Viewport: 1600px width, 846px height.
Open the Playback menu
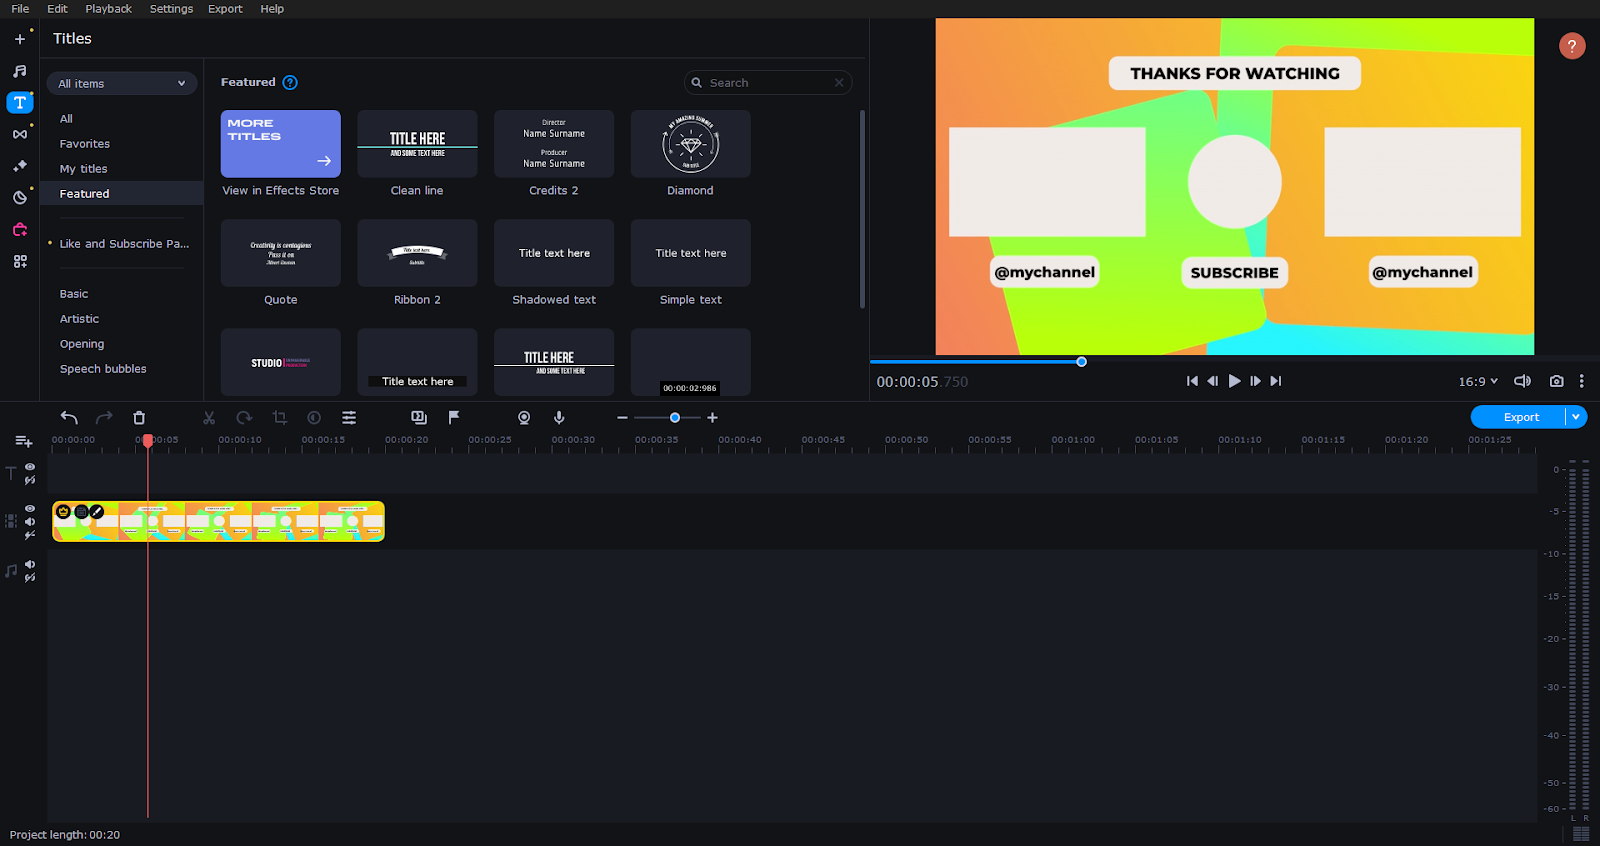click(108, 9)
